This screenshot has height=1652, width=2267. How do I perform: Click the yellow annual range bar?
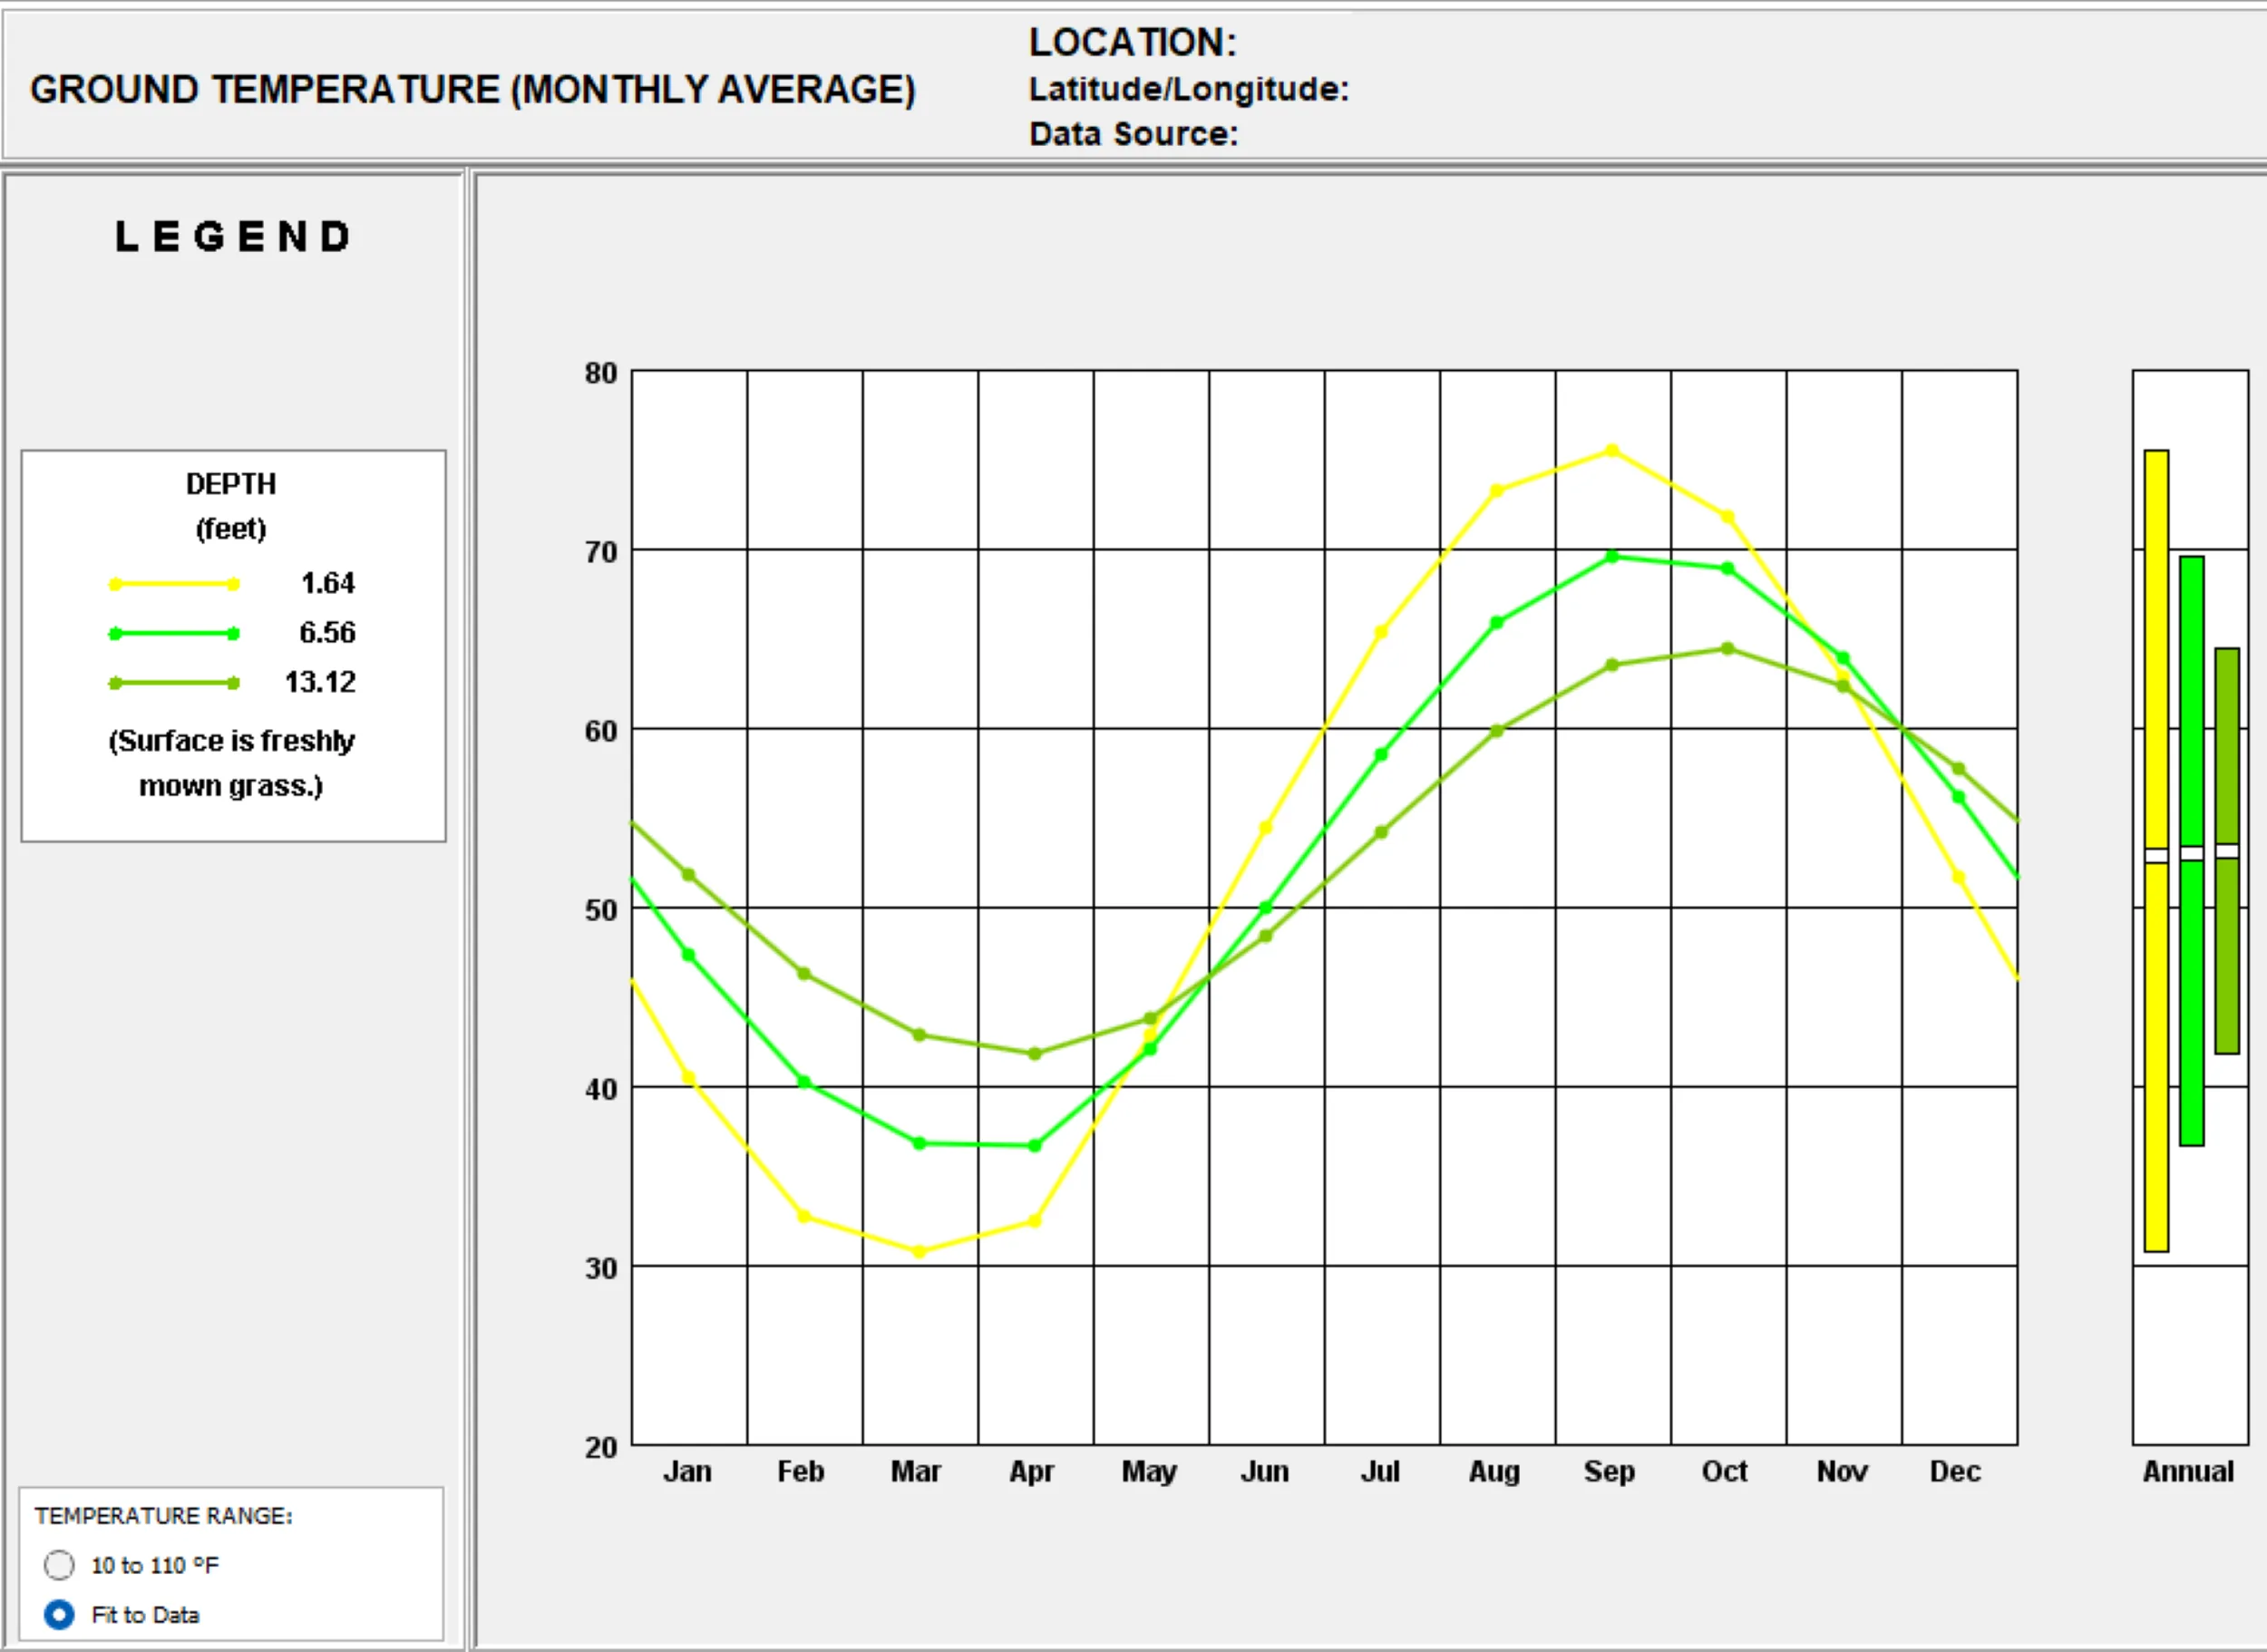click(x=2156, y=851)
